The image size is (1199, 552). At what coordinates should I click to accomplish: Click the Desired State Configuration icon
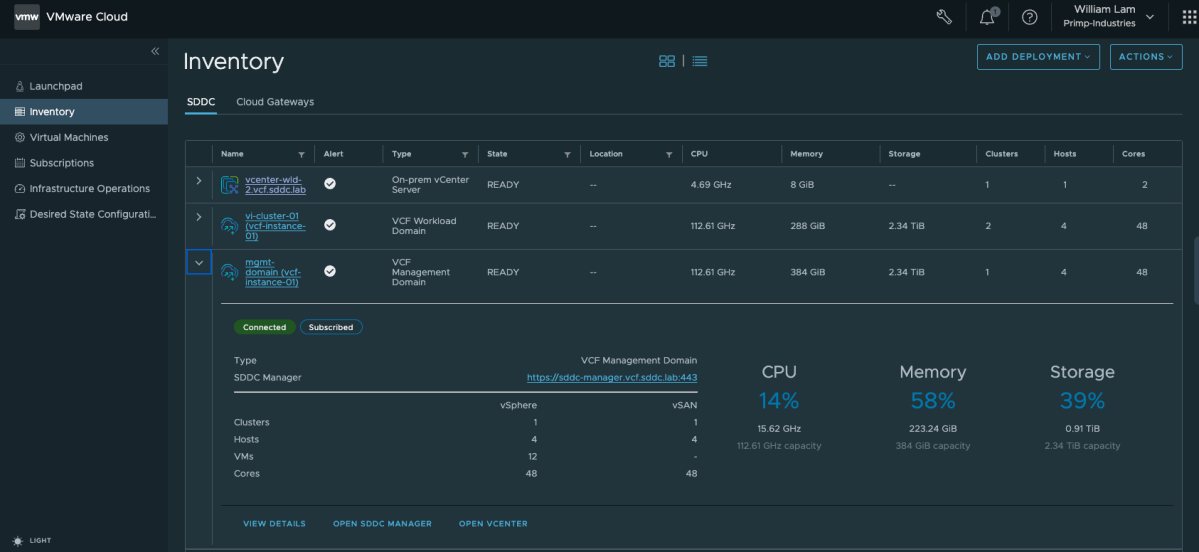20,214
